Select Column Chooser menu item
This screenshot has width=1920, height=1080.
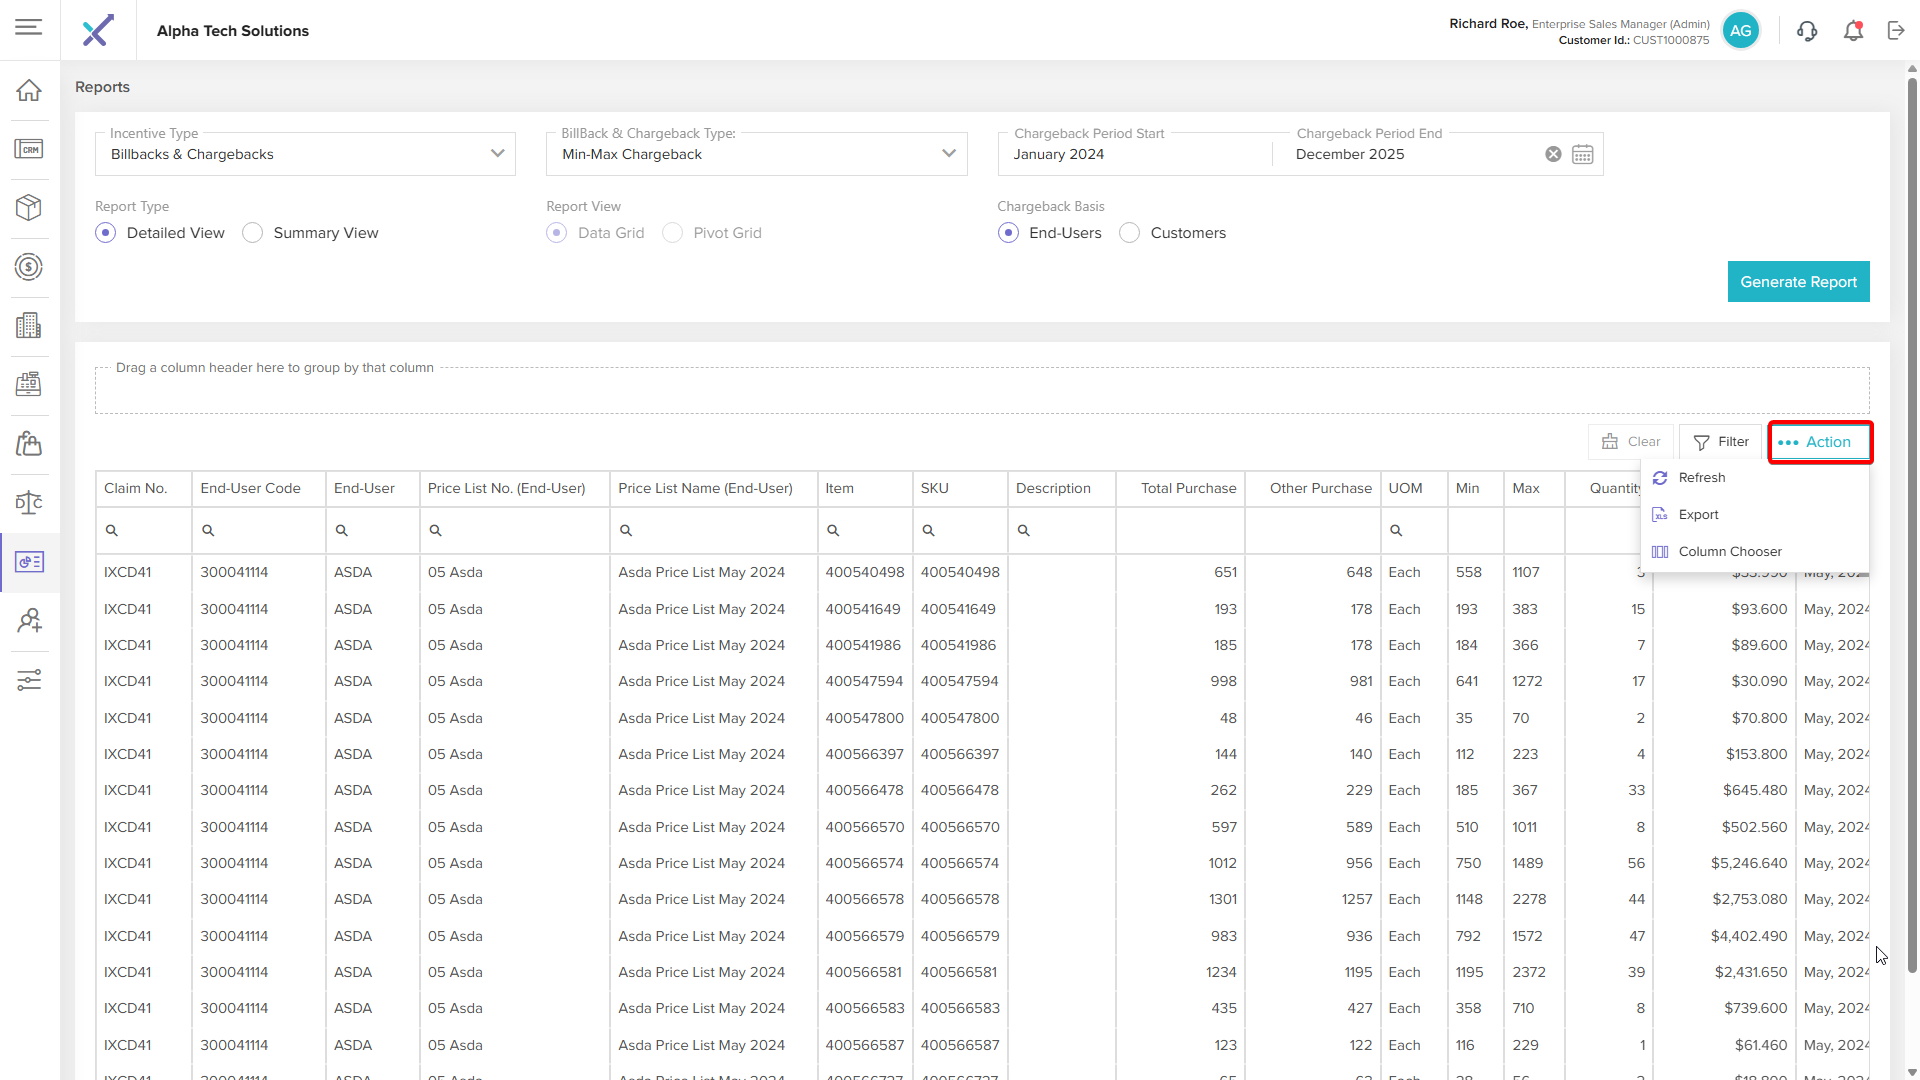coord(1729,552)
